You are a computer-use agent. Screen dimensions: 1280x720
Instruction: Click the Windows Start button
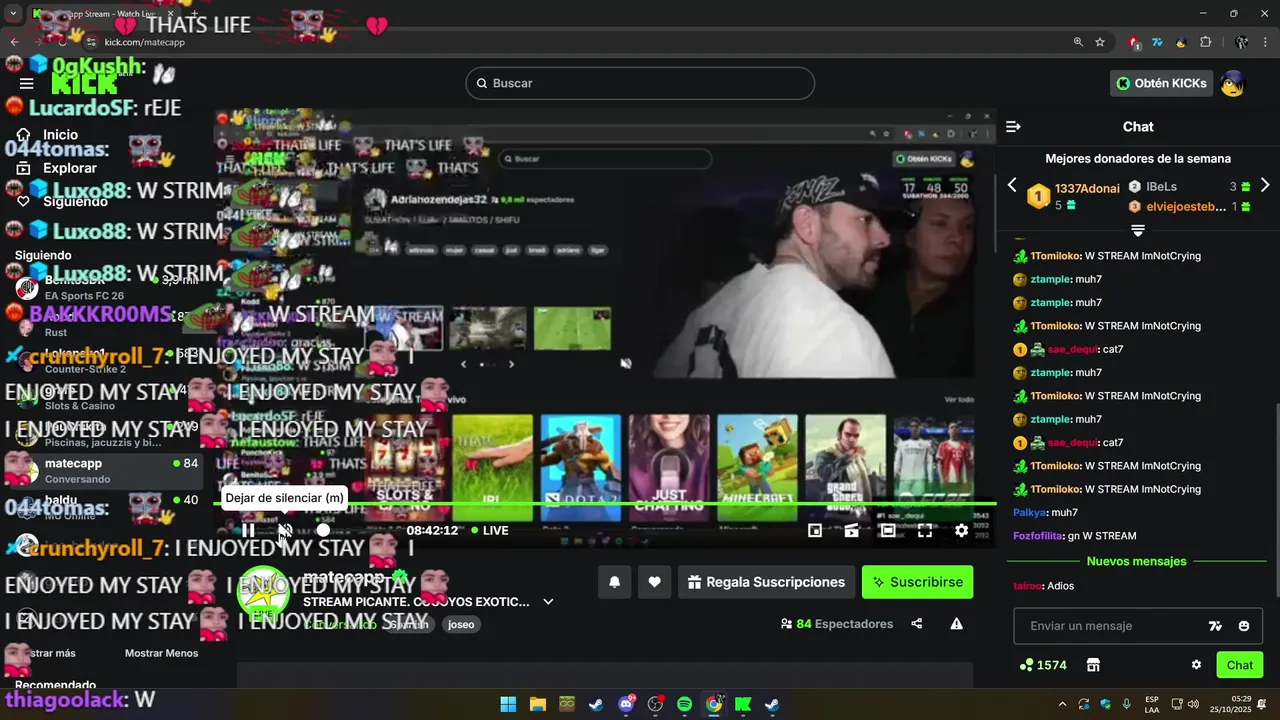508,704
